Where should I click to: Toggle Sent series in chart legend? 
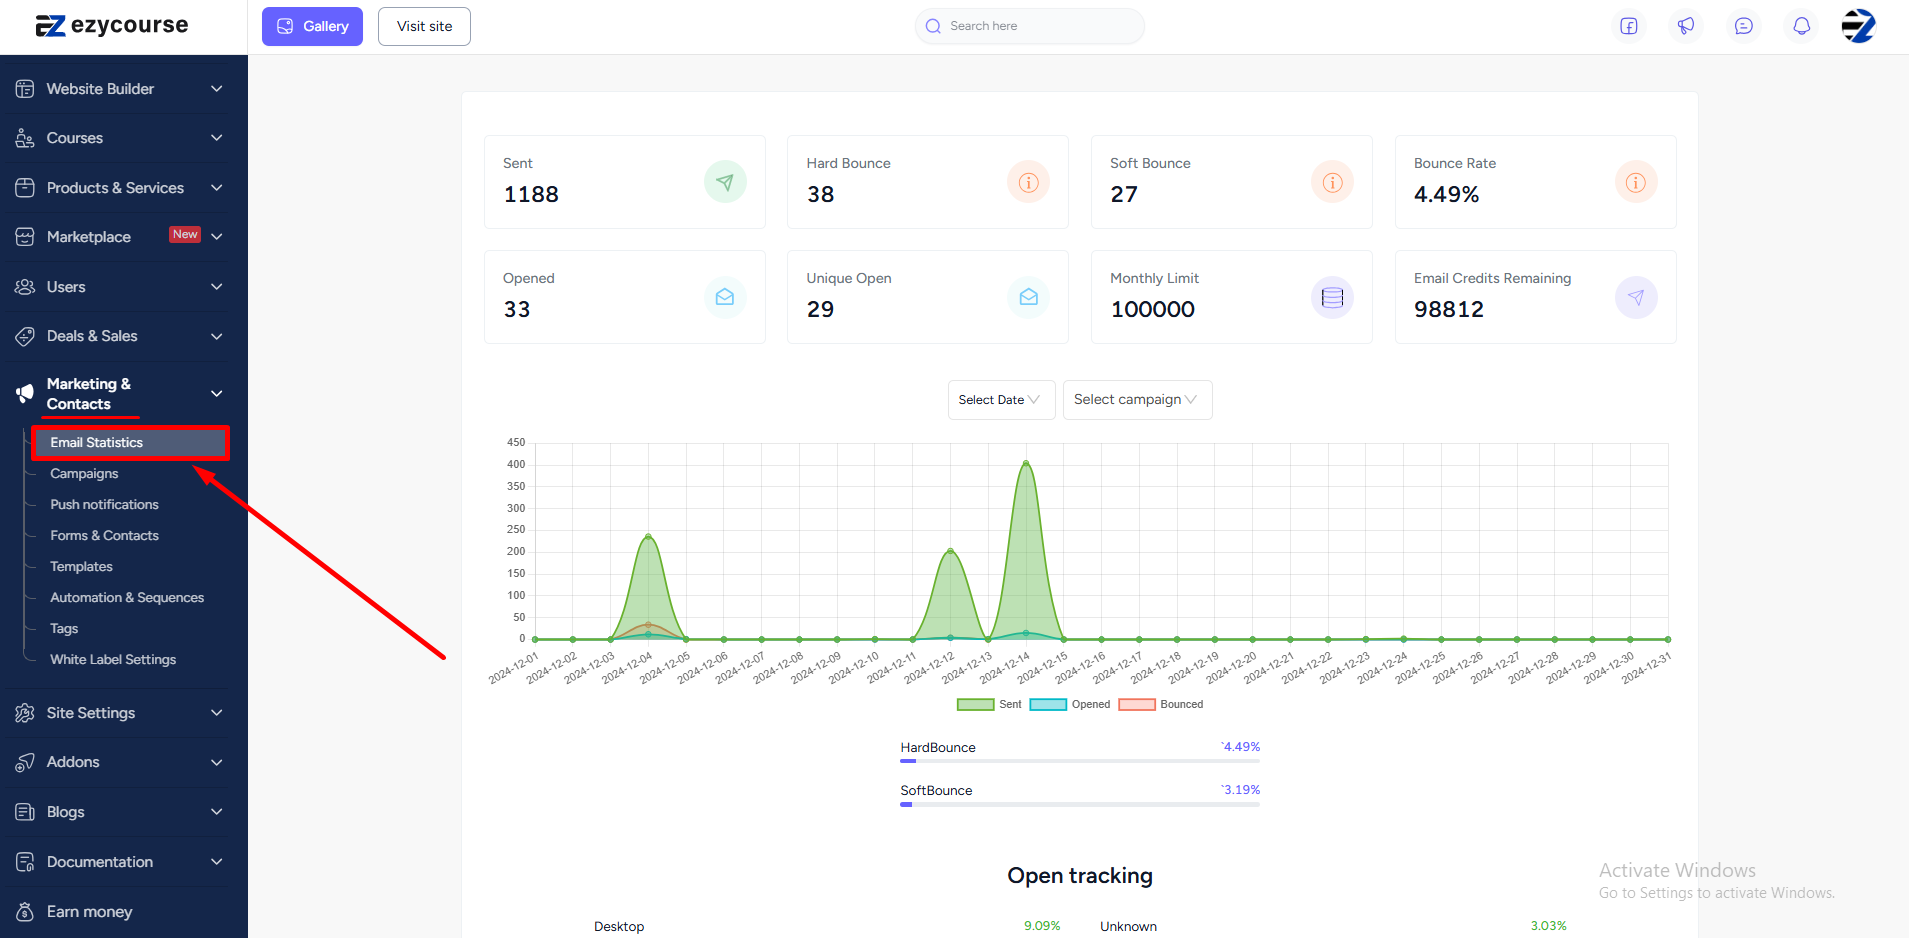click(989, 705)
